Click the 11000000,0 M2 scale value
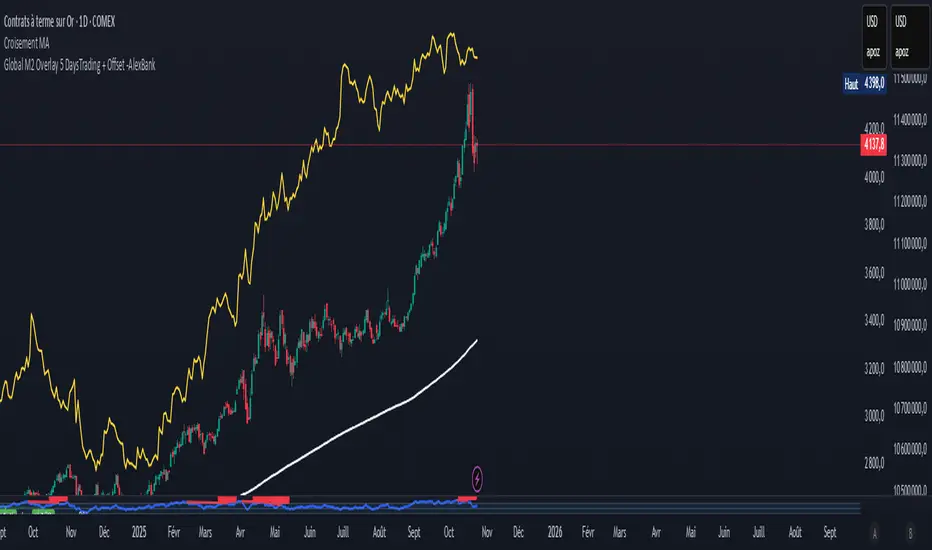 pos(910,284)
